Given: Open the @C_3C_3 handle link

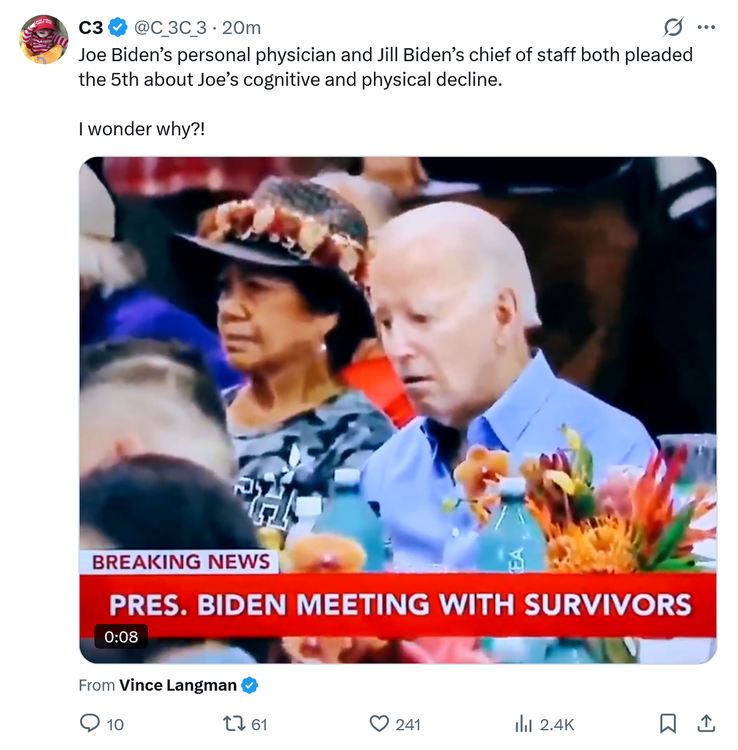Looking at the screenshot, I should [170, 27].
